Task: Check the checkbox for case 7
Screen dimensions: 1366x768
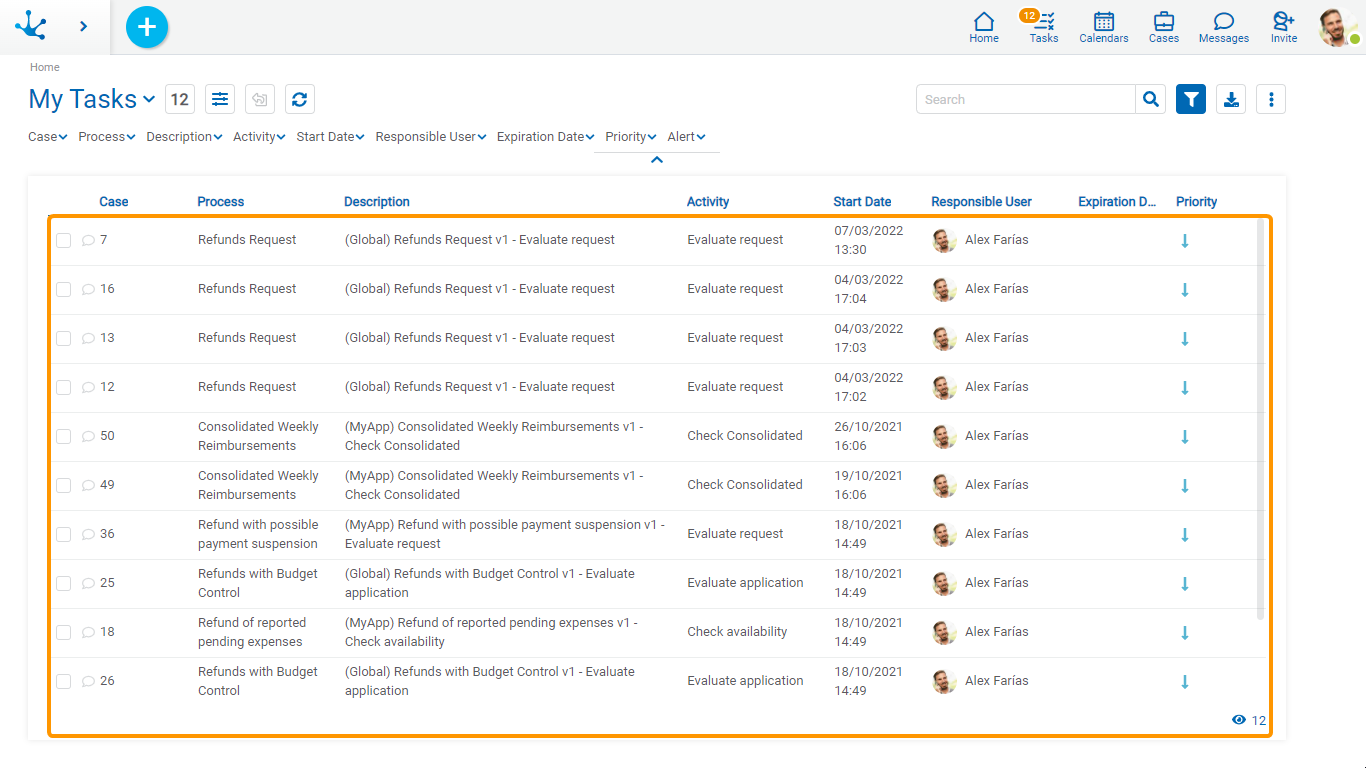Action: (x=64, y=240)
